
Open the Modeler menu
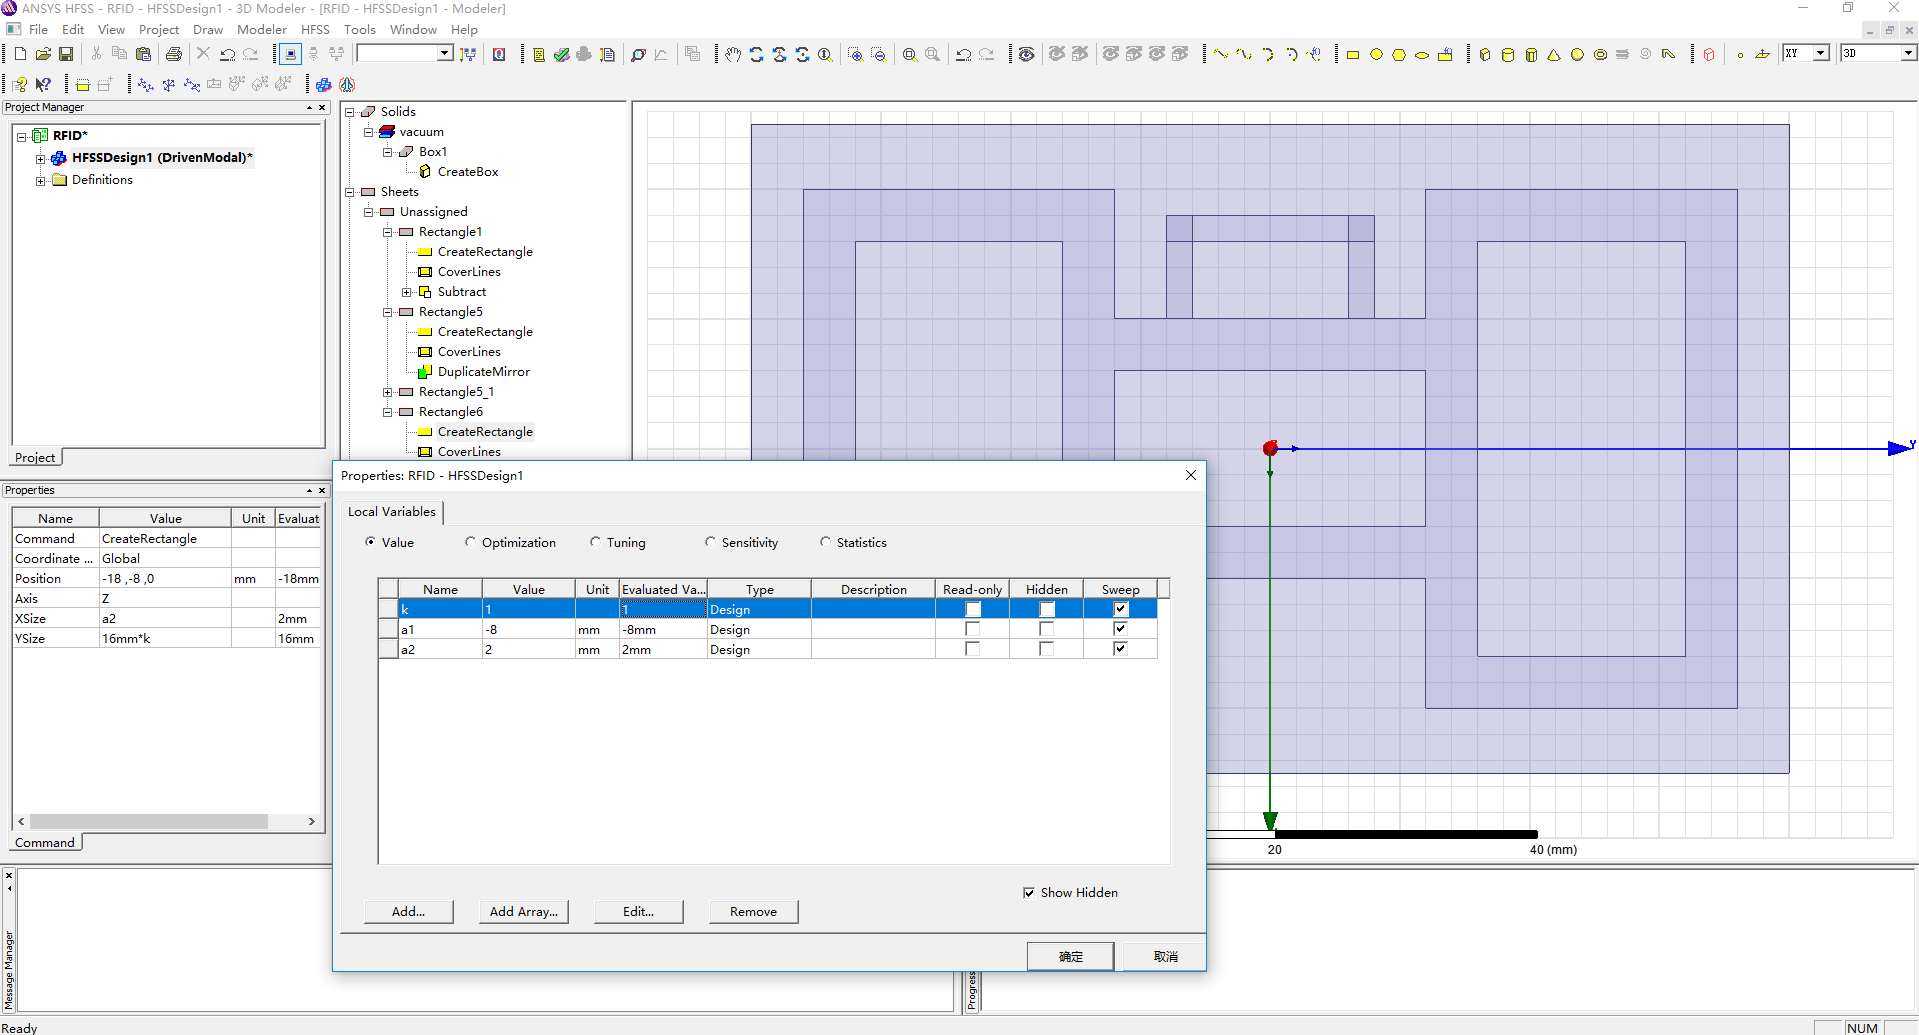click(262, 29)
